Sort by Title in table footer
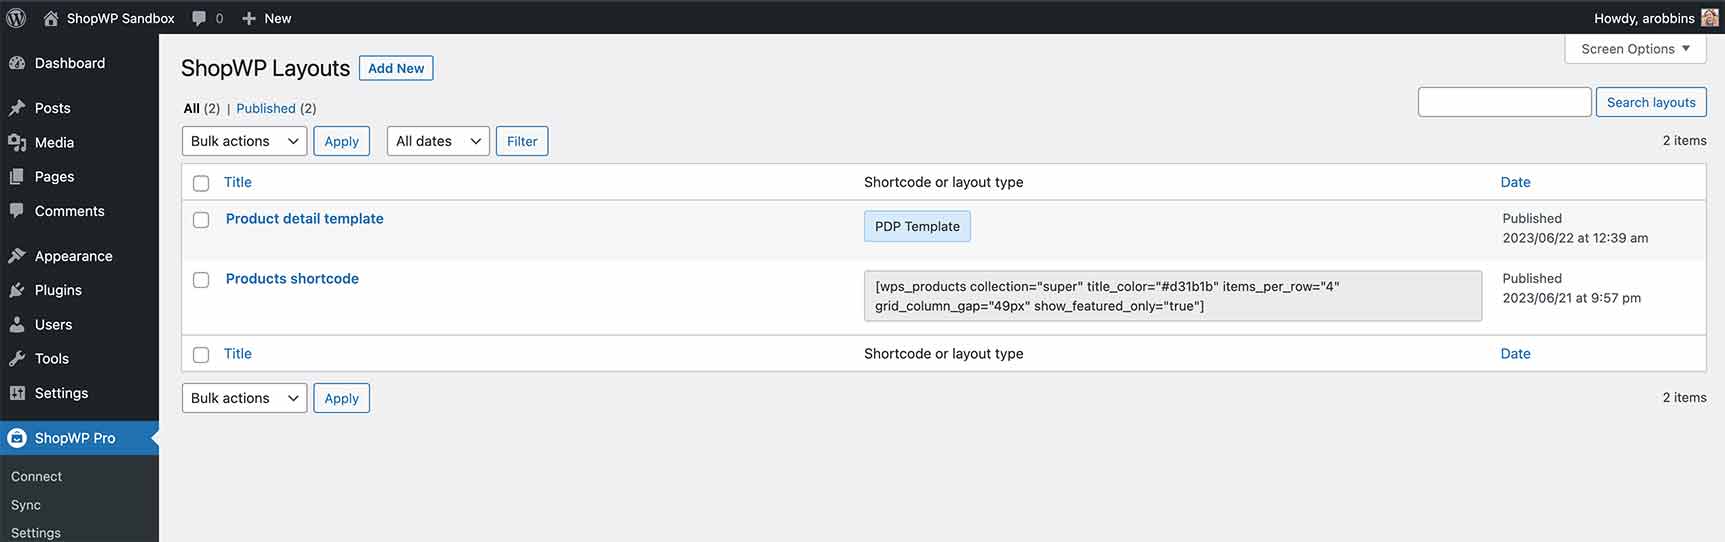 (x=238, y=353)
